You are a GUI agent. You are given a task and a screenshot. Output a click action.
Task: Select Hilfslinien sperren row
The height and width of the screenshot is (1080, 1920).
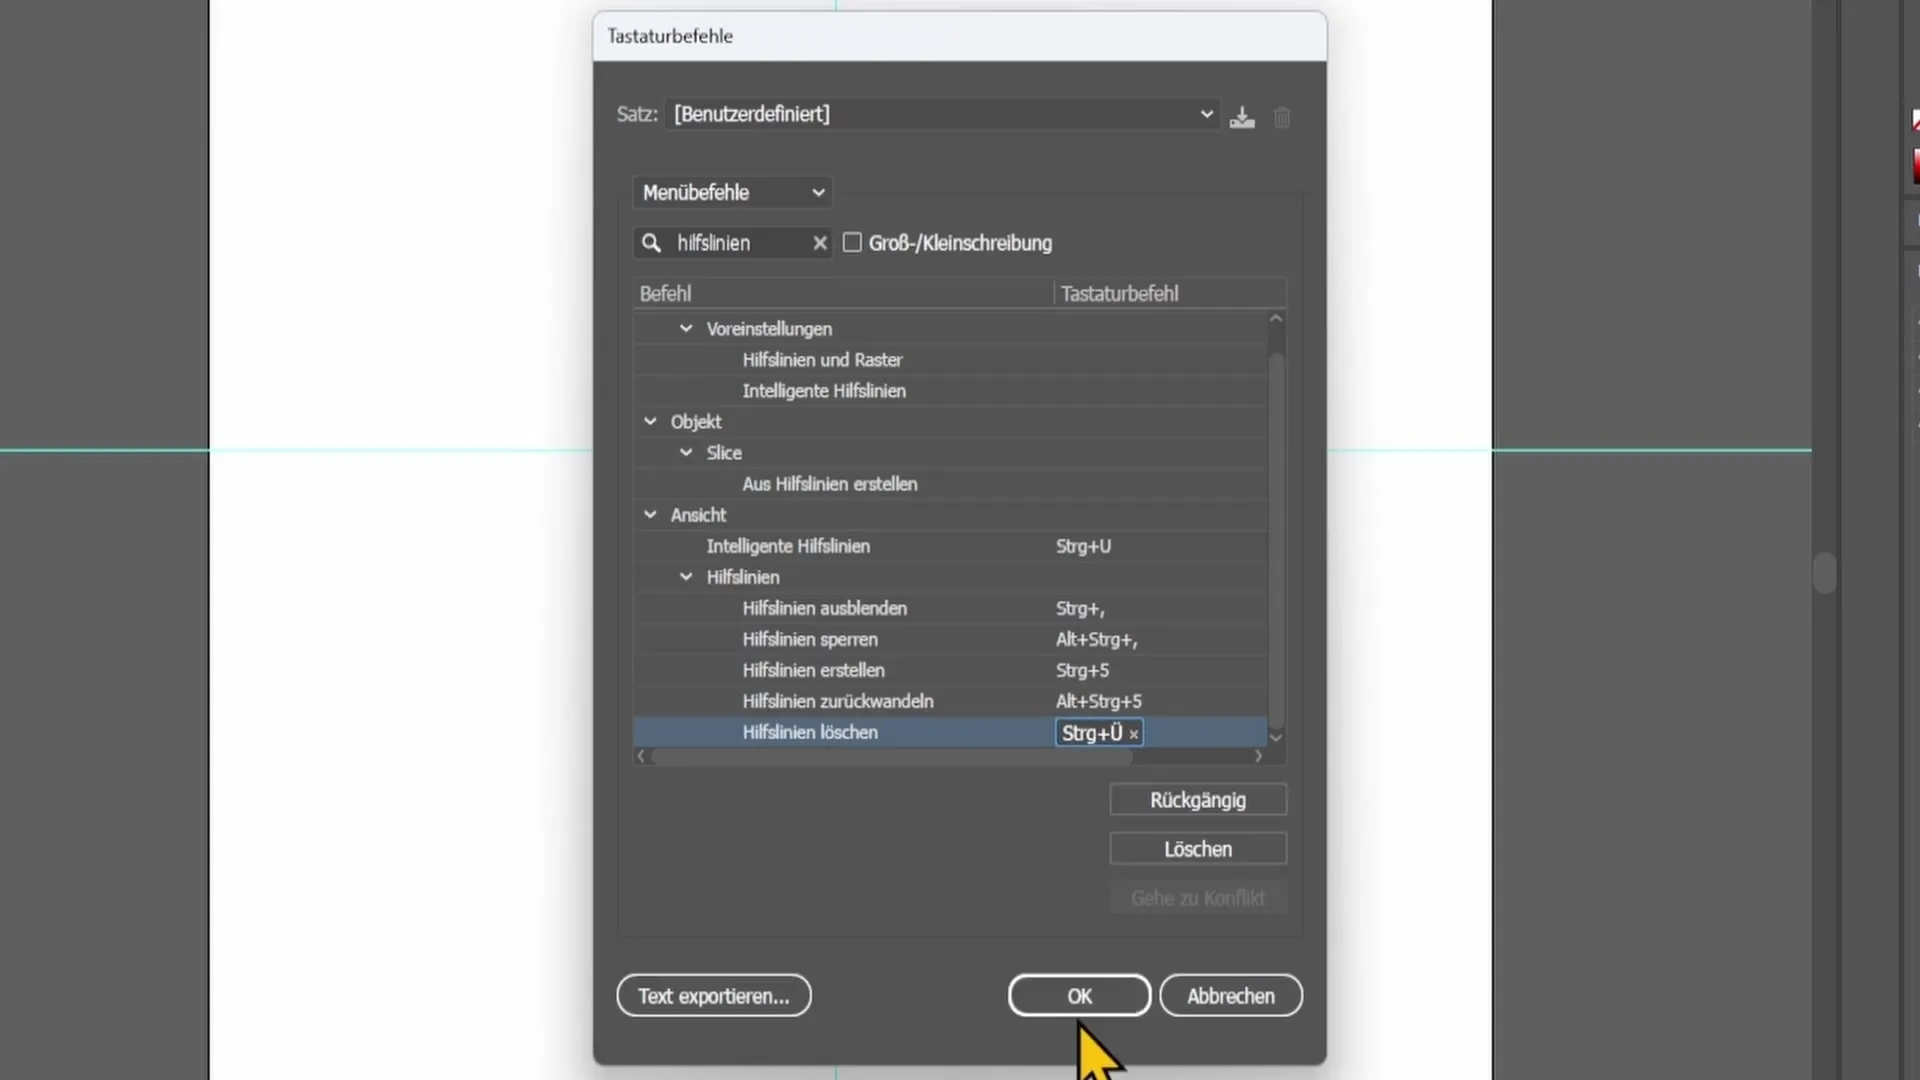(x=950, y=638)
